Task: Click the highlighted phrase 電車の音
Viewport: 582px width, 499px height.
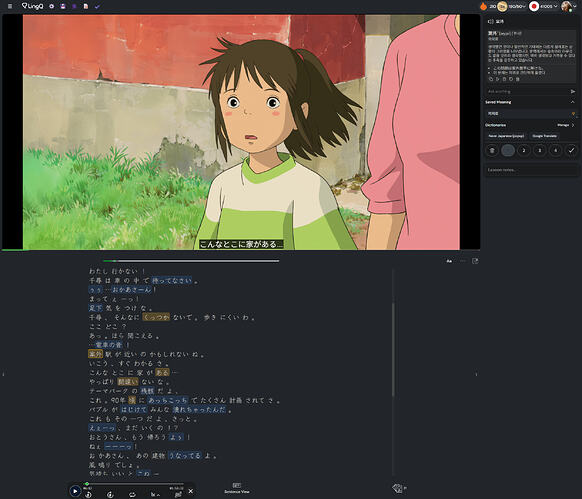Action: 108,345
